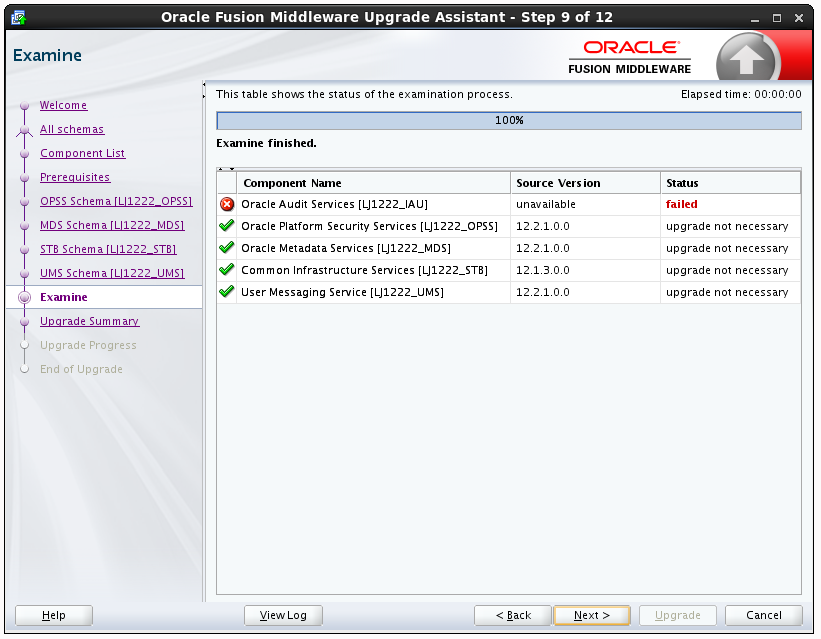Screen dimensions: 821x639
Task: Click the disabled Upgrade Progress step
Action: [88, 345]
